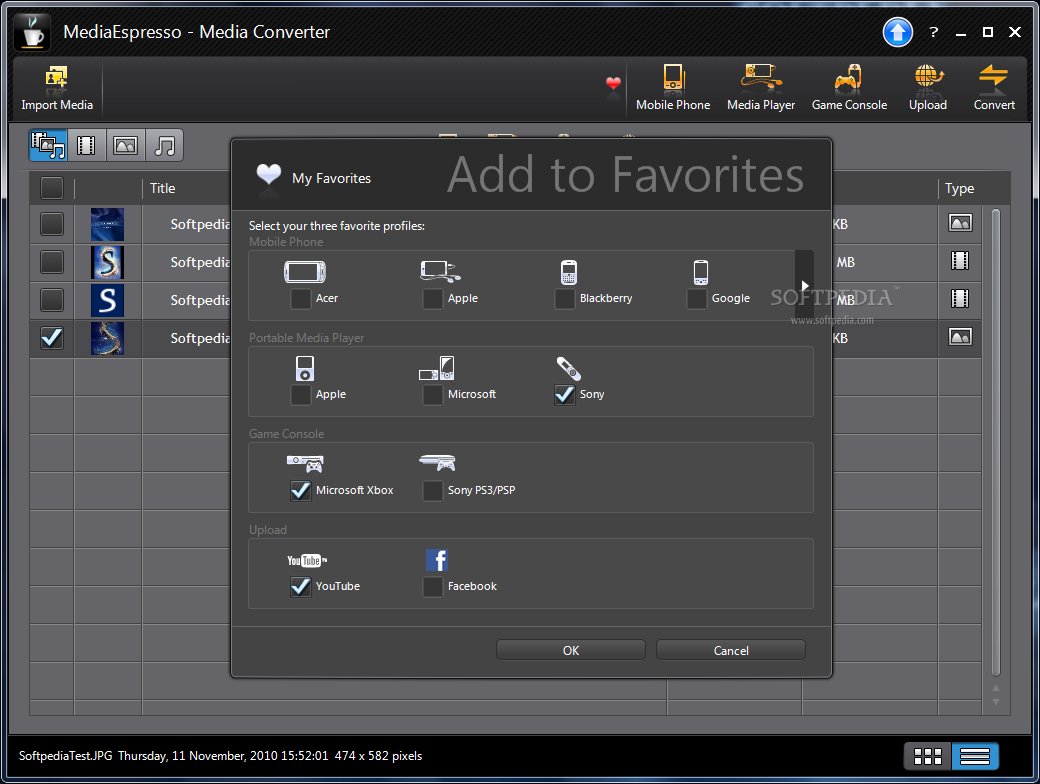
Task: Check the first media row checkbox
Action: click(52, 224)
